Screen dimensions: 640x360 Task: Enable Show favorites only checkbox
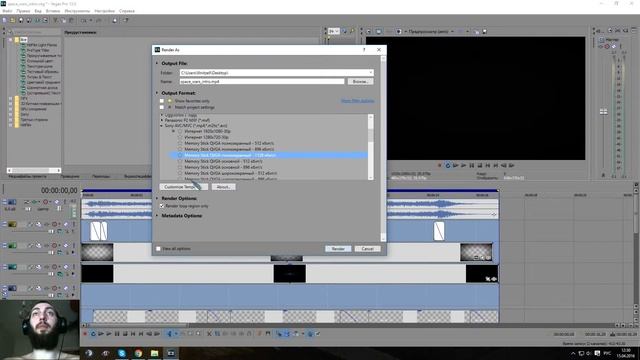[x=162, y=101]
